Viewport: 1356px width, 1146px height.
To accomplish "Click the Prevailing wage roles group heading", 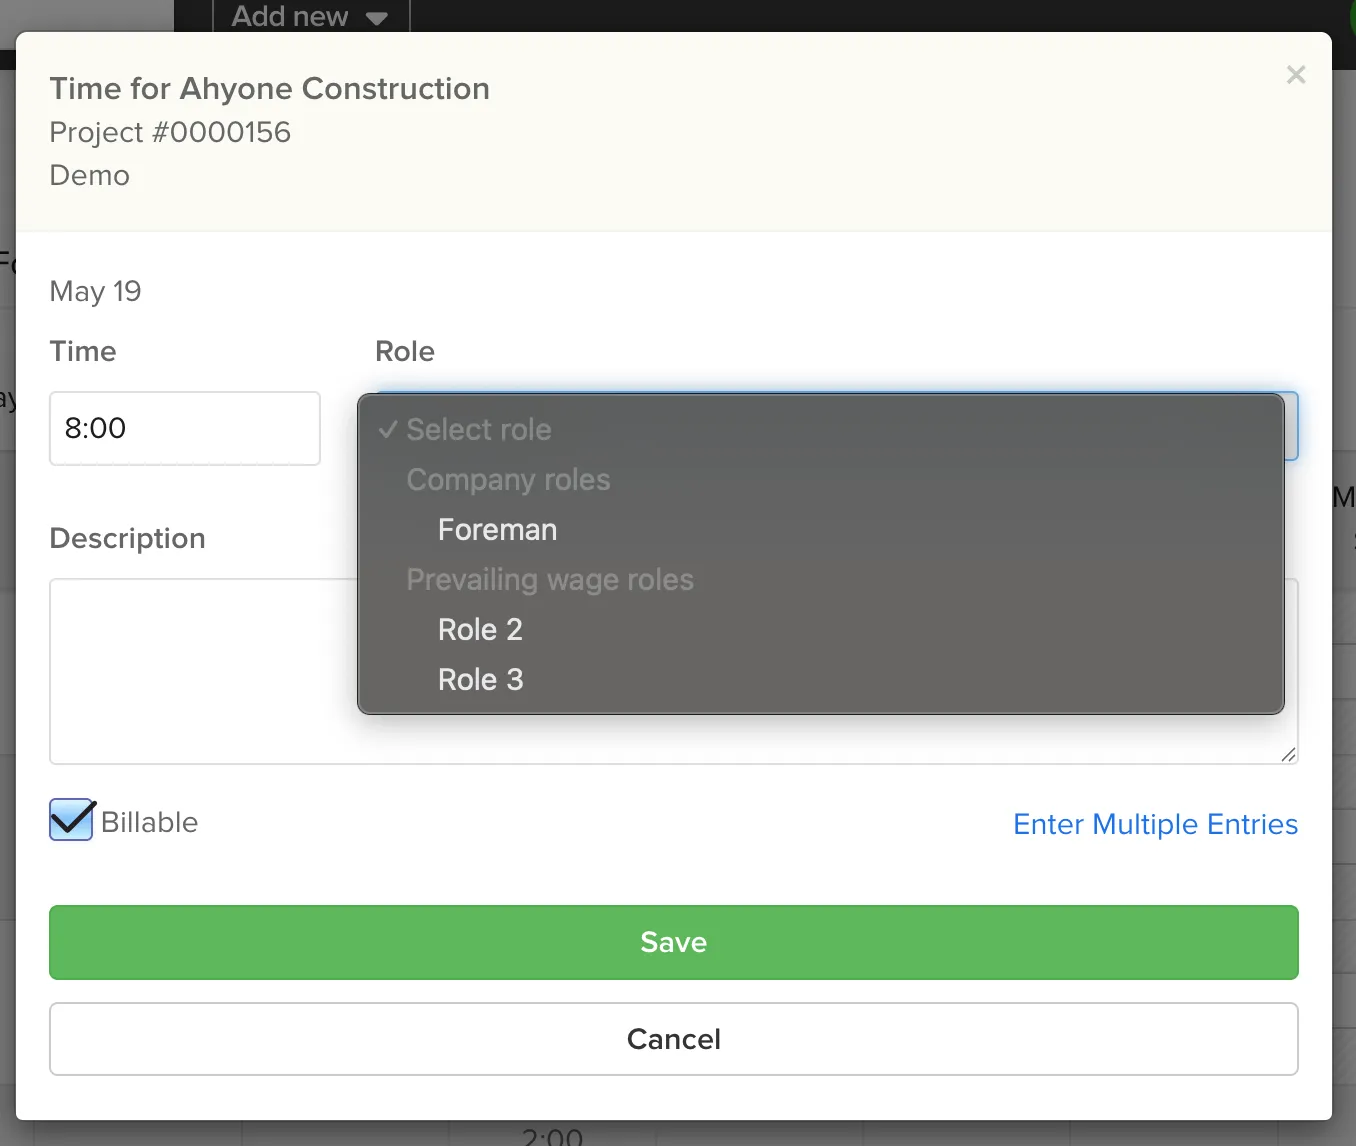I will point(549,580).
